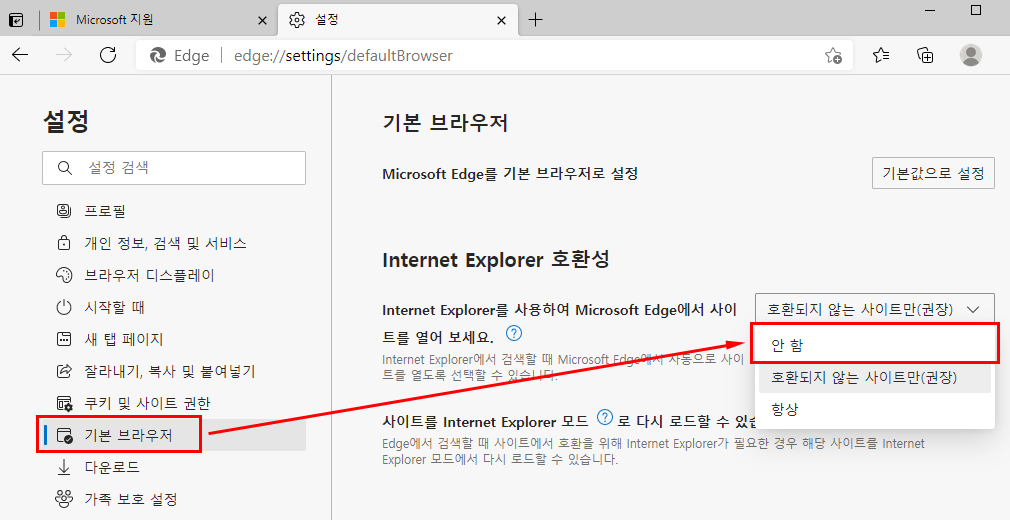Click Microsoft Edge를 기본 브라우저로 설정 text
Image resolution: width=1010 pixels, height=521 pixels.
click(x=510, y=174)
